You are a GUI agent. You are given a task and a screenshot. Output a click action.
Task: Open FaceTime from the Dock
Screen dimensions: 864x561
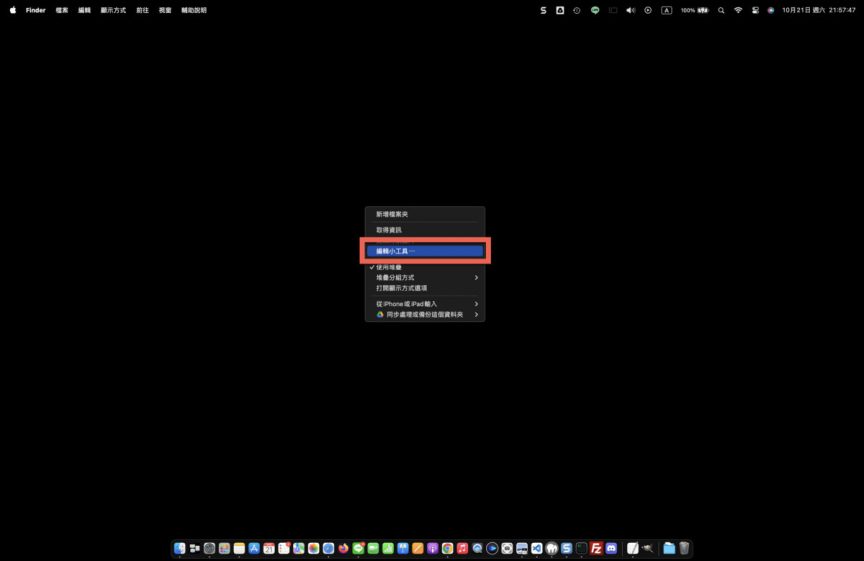point(373,548)
